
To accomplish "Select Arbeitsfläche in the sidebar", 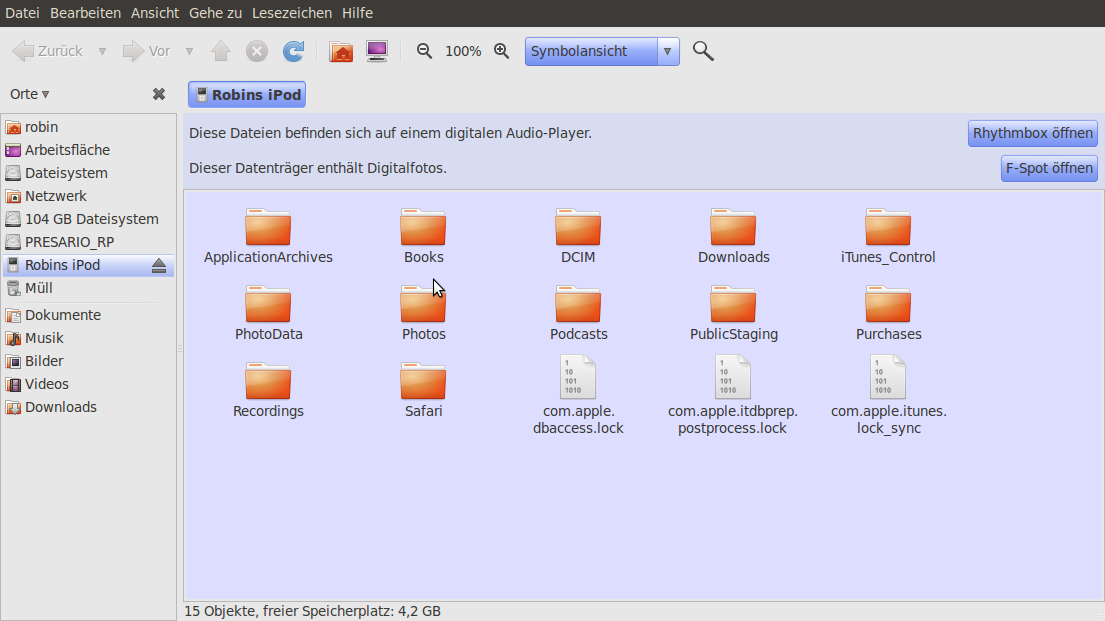I will (88, 150).
